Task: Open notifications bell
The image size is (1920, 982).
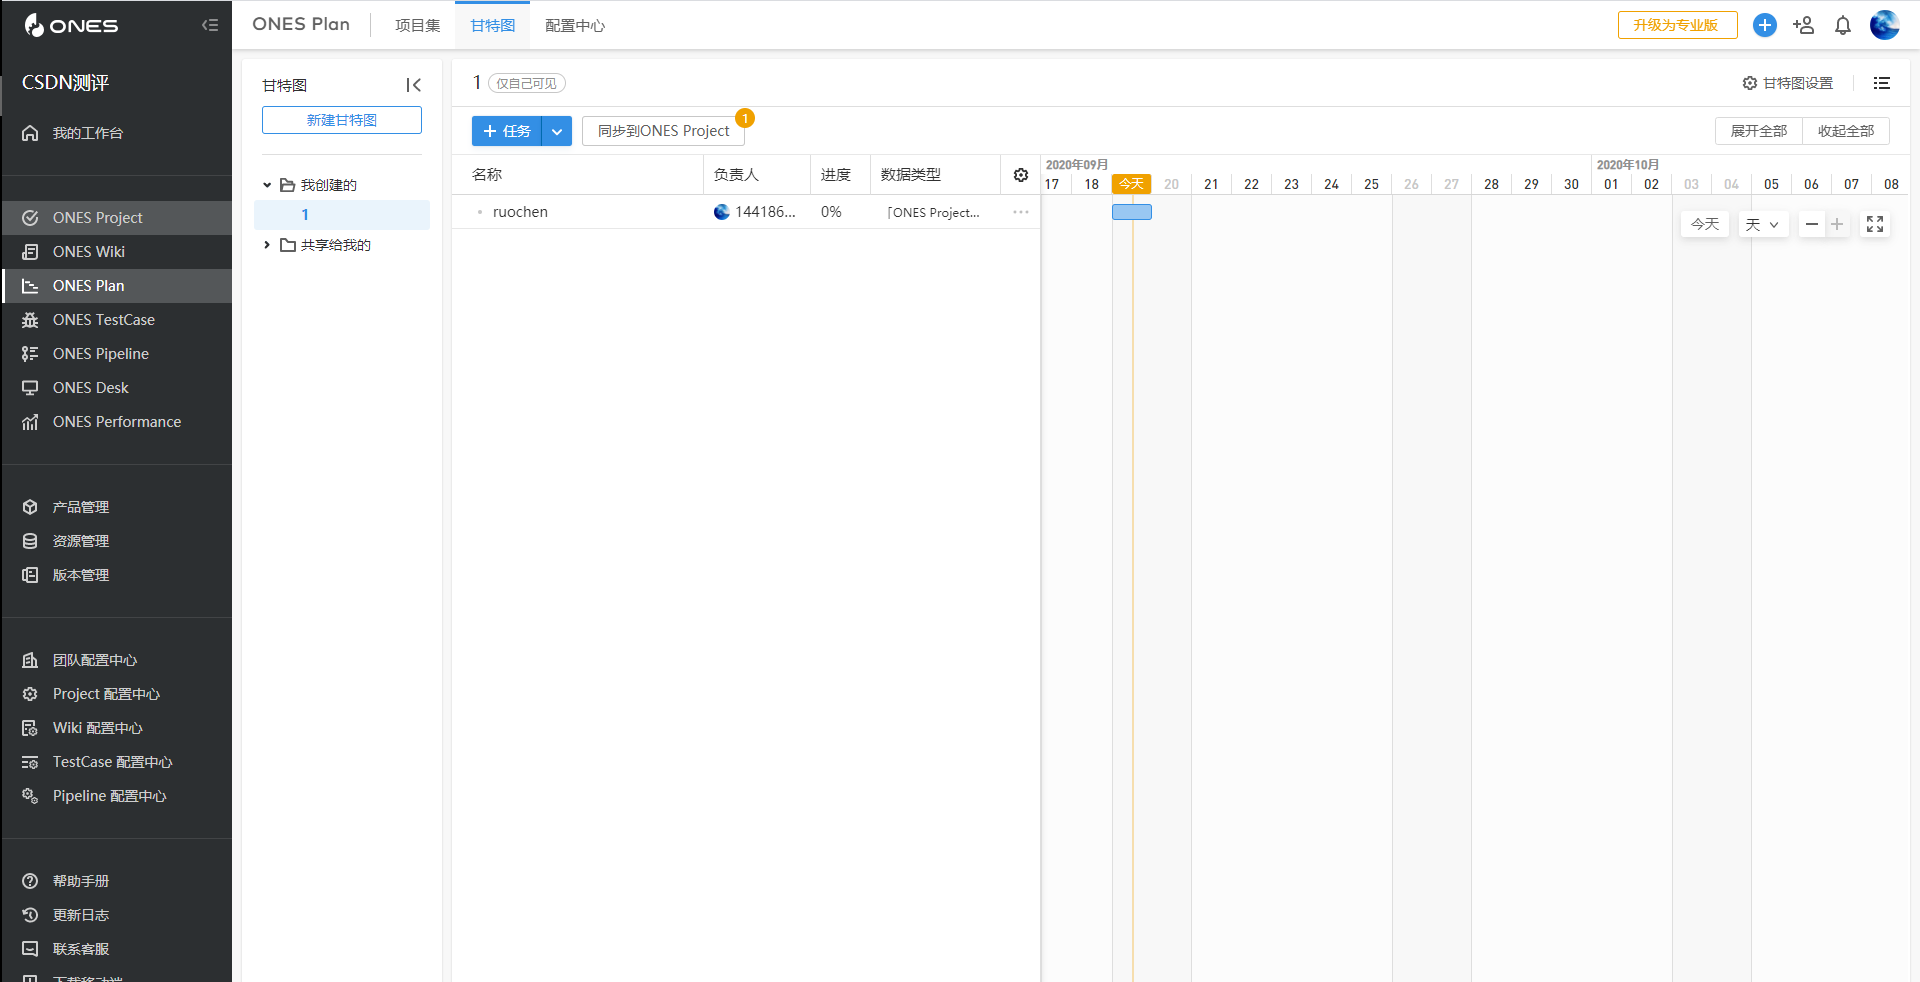Action: coord(1843,25)
